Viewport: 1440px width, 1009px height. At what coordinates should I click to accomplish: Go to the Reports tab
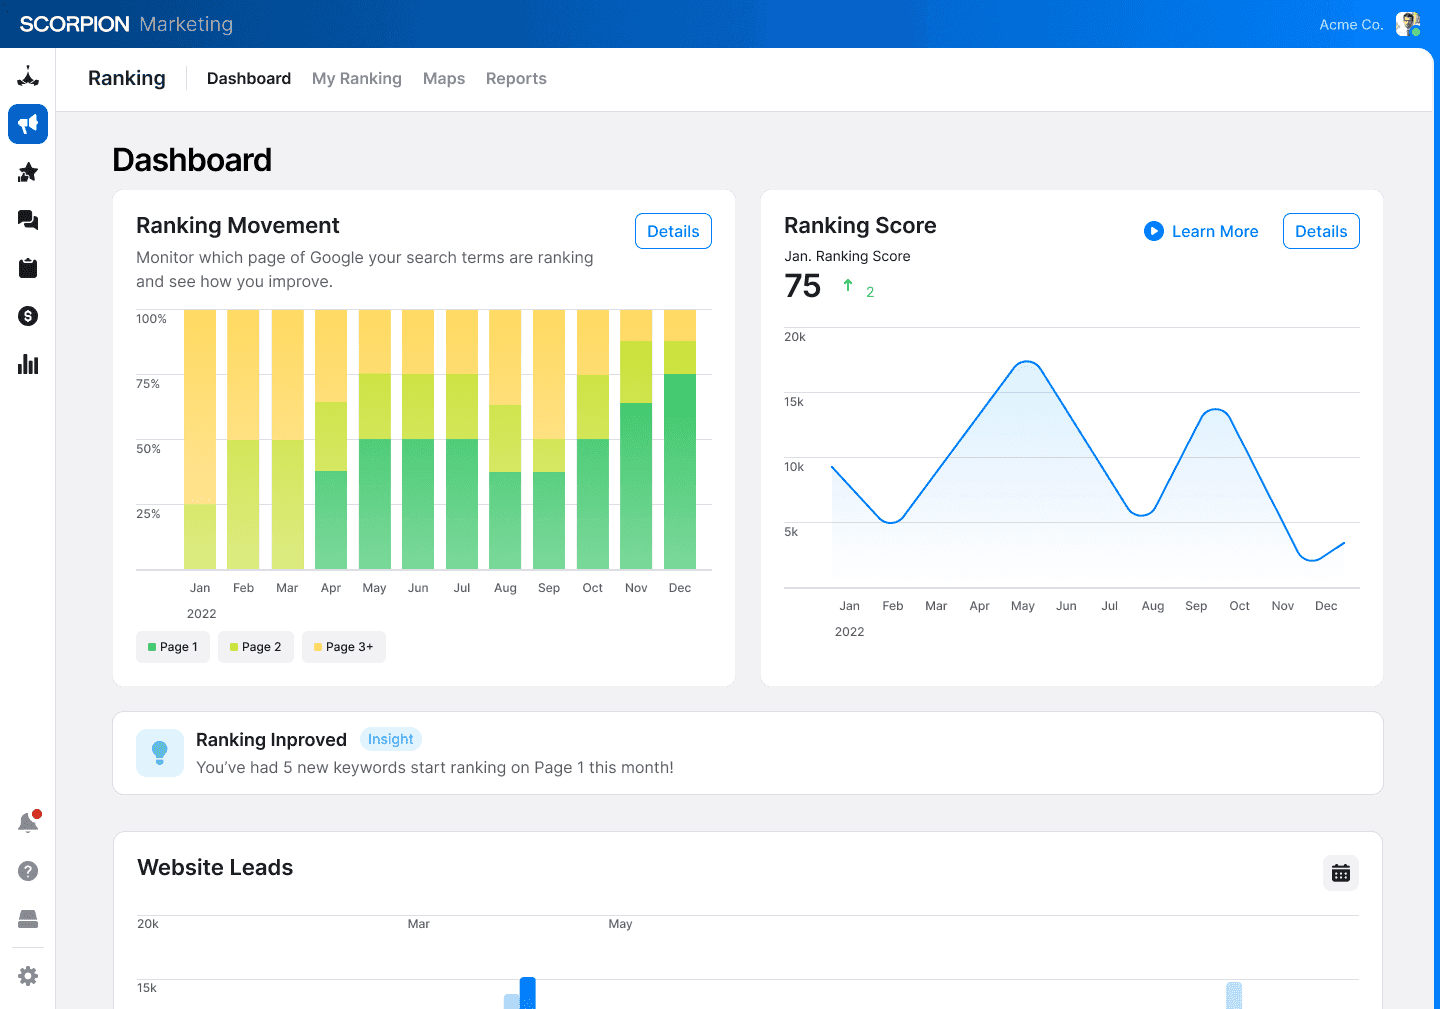point(516,78)
